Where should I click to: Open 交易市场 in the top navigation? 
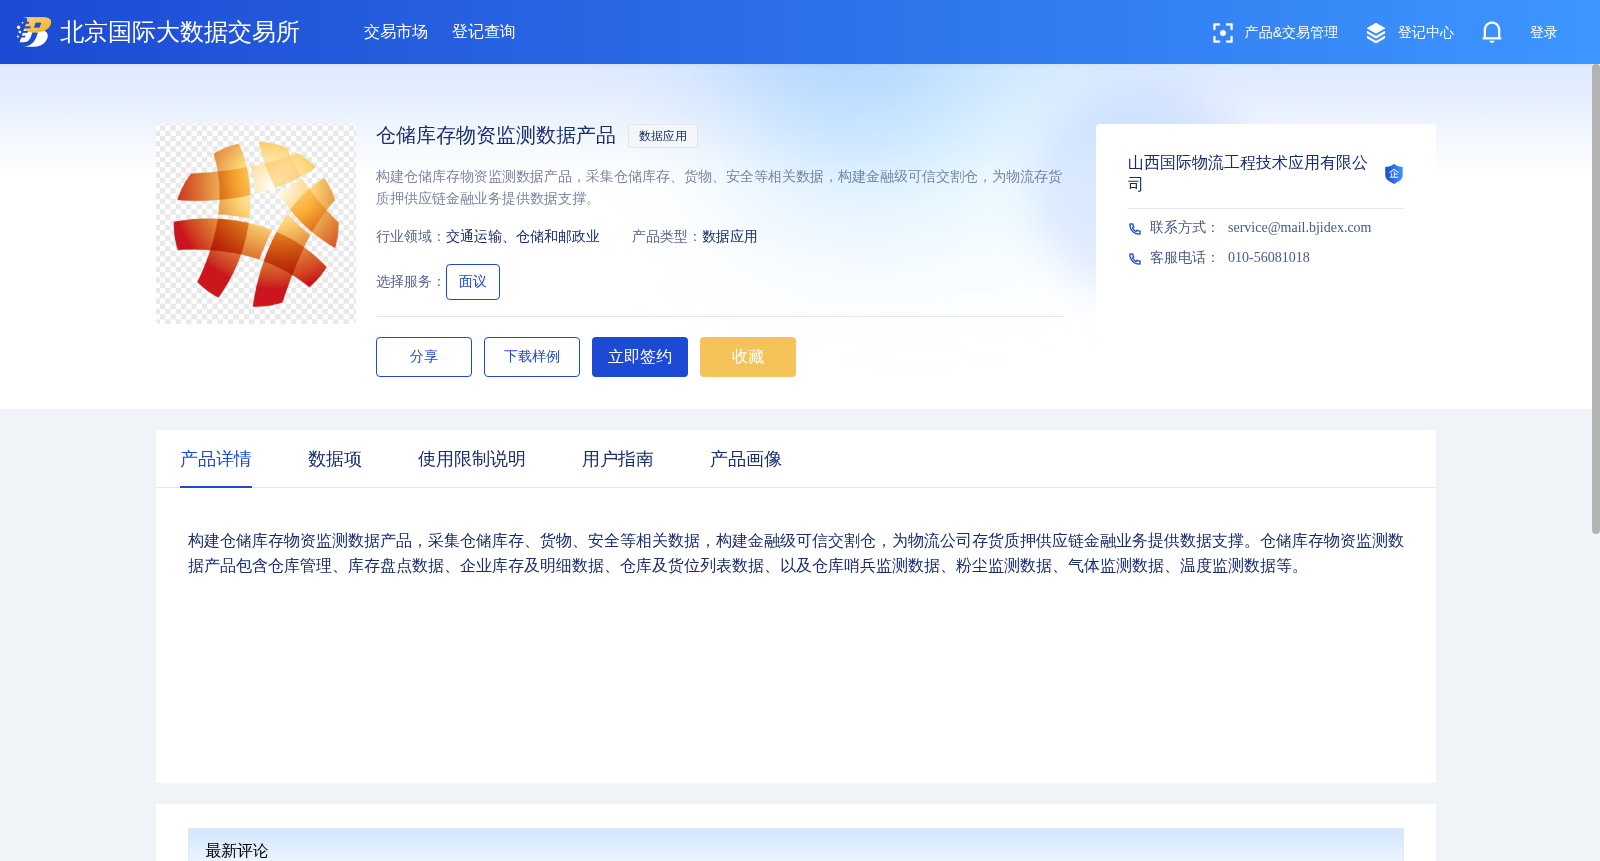(x=396, y=32)
